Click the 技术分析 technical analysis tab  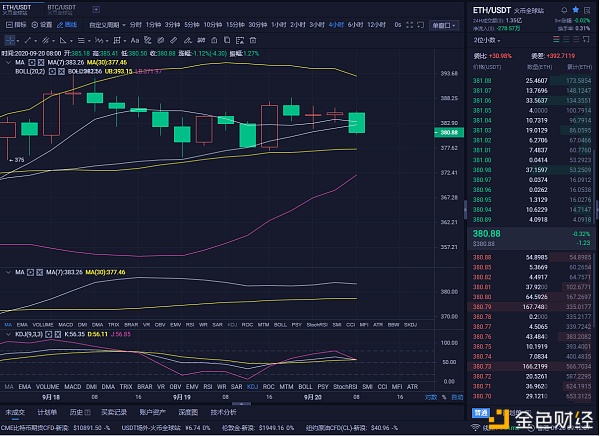pyautogui.click(x=223, y=411)
